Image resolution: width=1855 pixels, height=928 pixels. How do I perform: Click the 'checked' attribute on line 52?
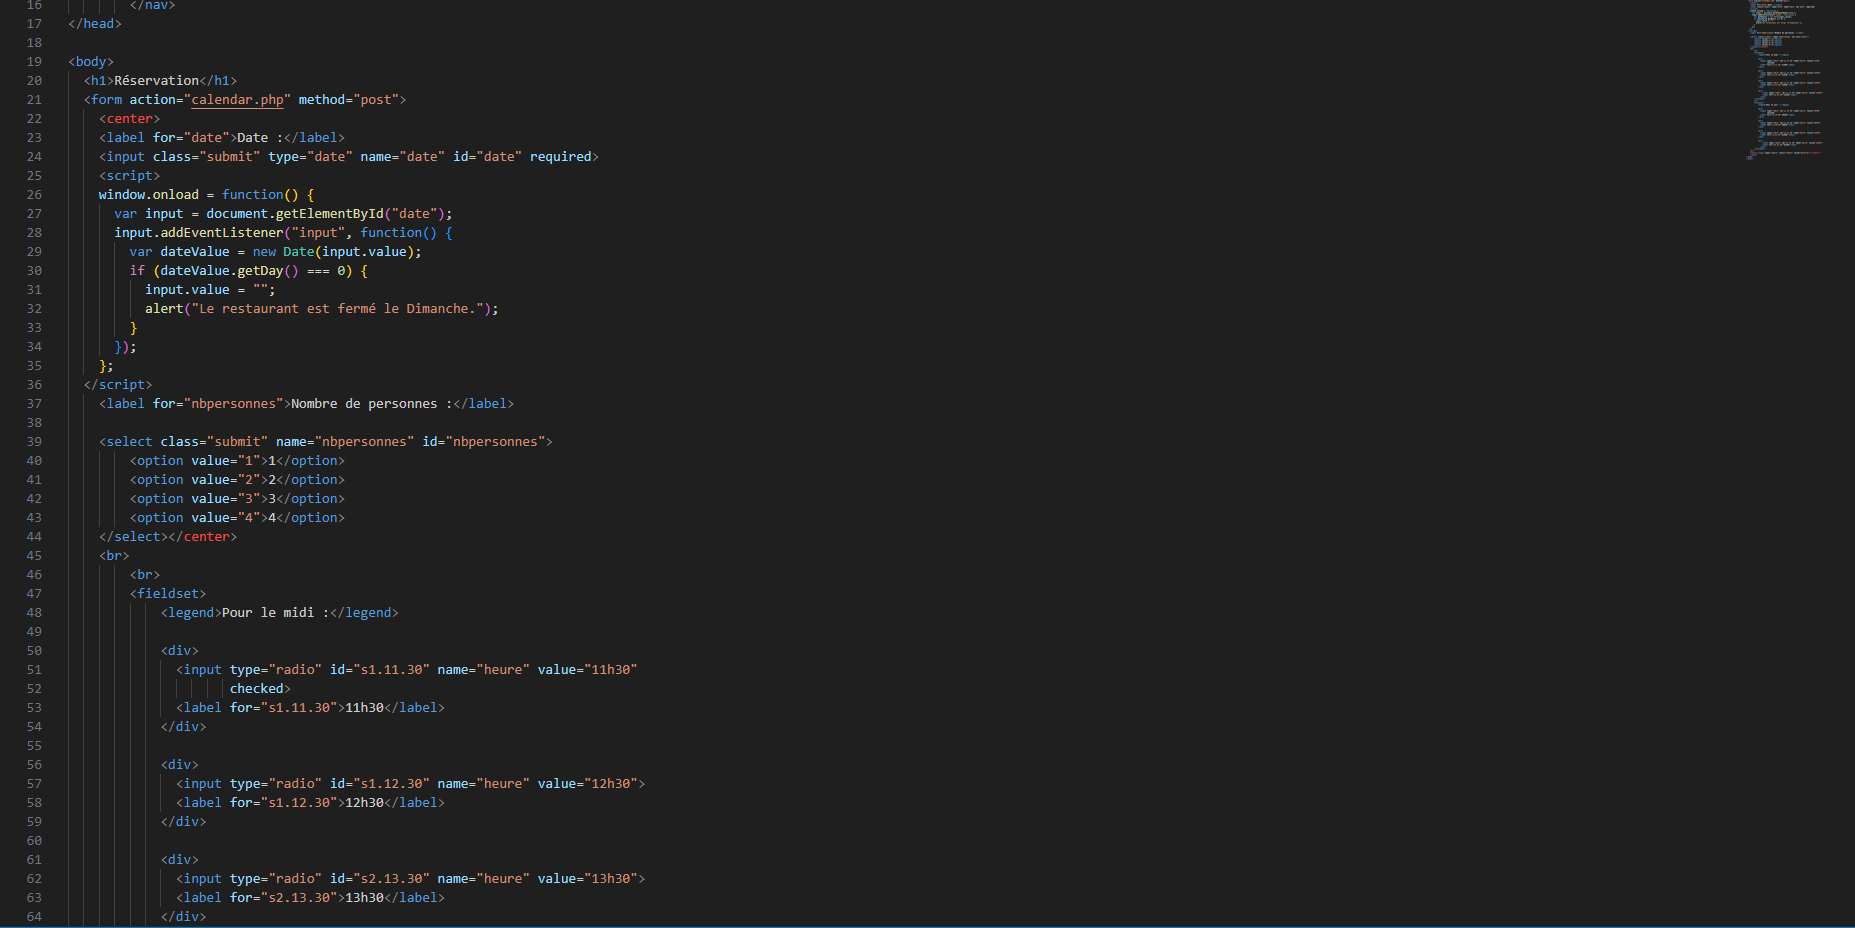tap(257, 689)
